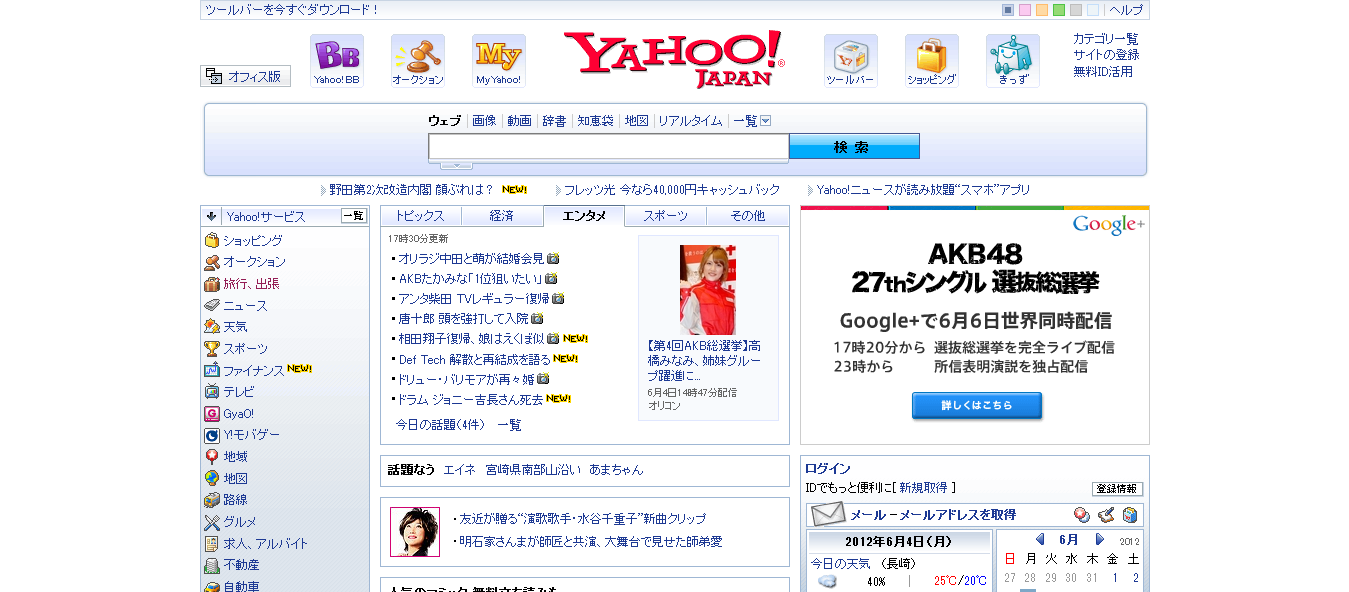1349x592 pixels.
Task: Click the ショッピング sidebar icon
Action: (212, 240)
